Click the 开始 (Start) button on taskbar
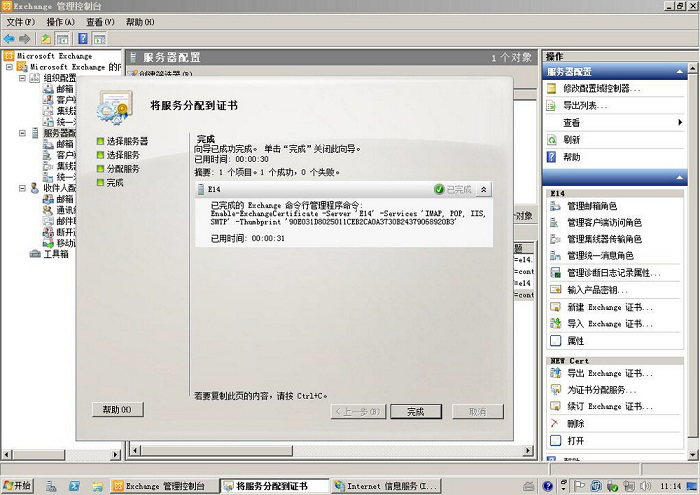The image size is (700, 495). 18,486
